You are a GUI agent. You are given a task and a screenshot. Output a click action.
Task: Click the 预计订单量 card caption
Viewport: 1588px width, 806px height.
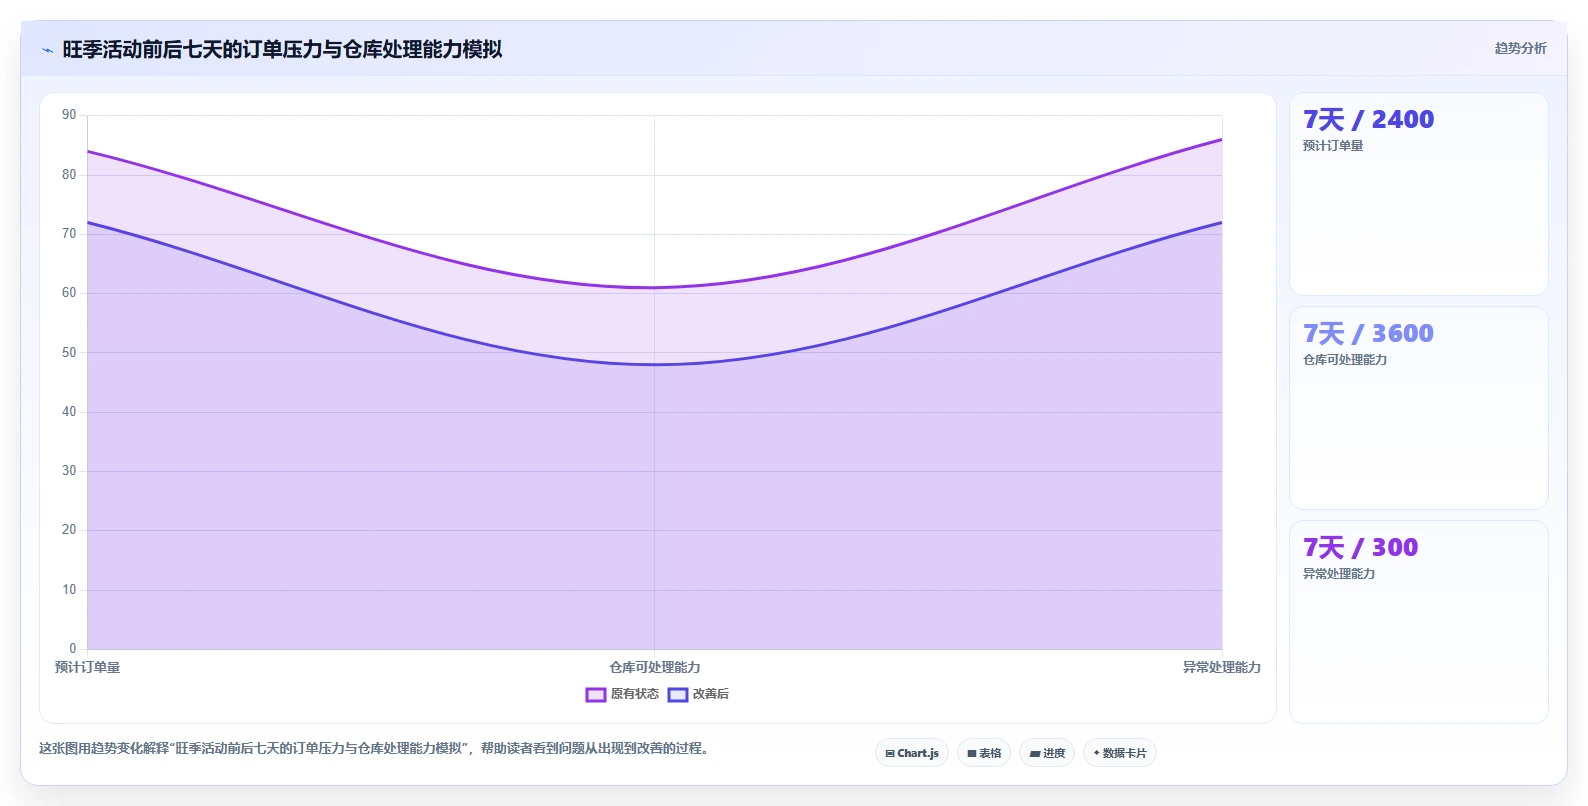point(1333,146)
